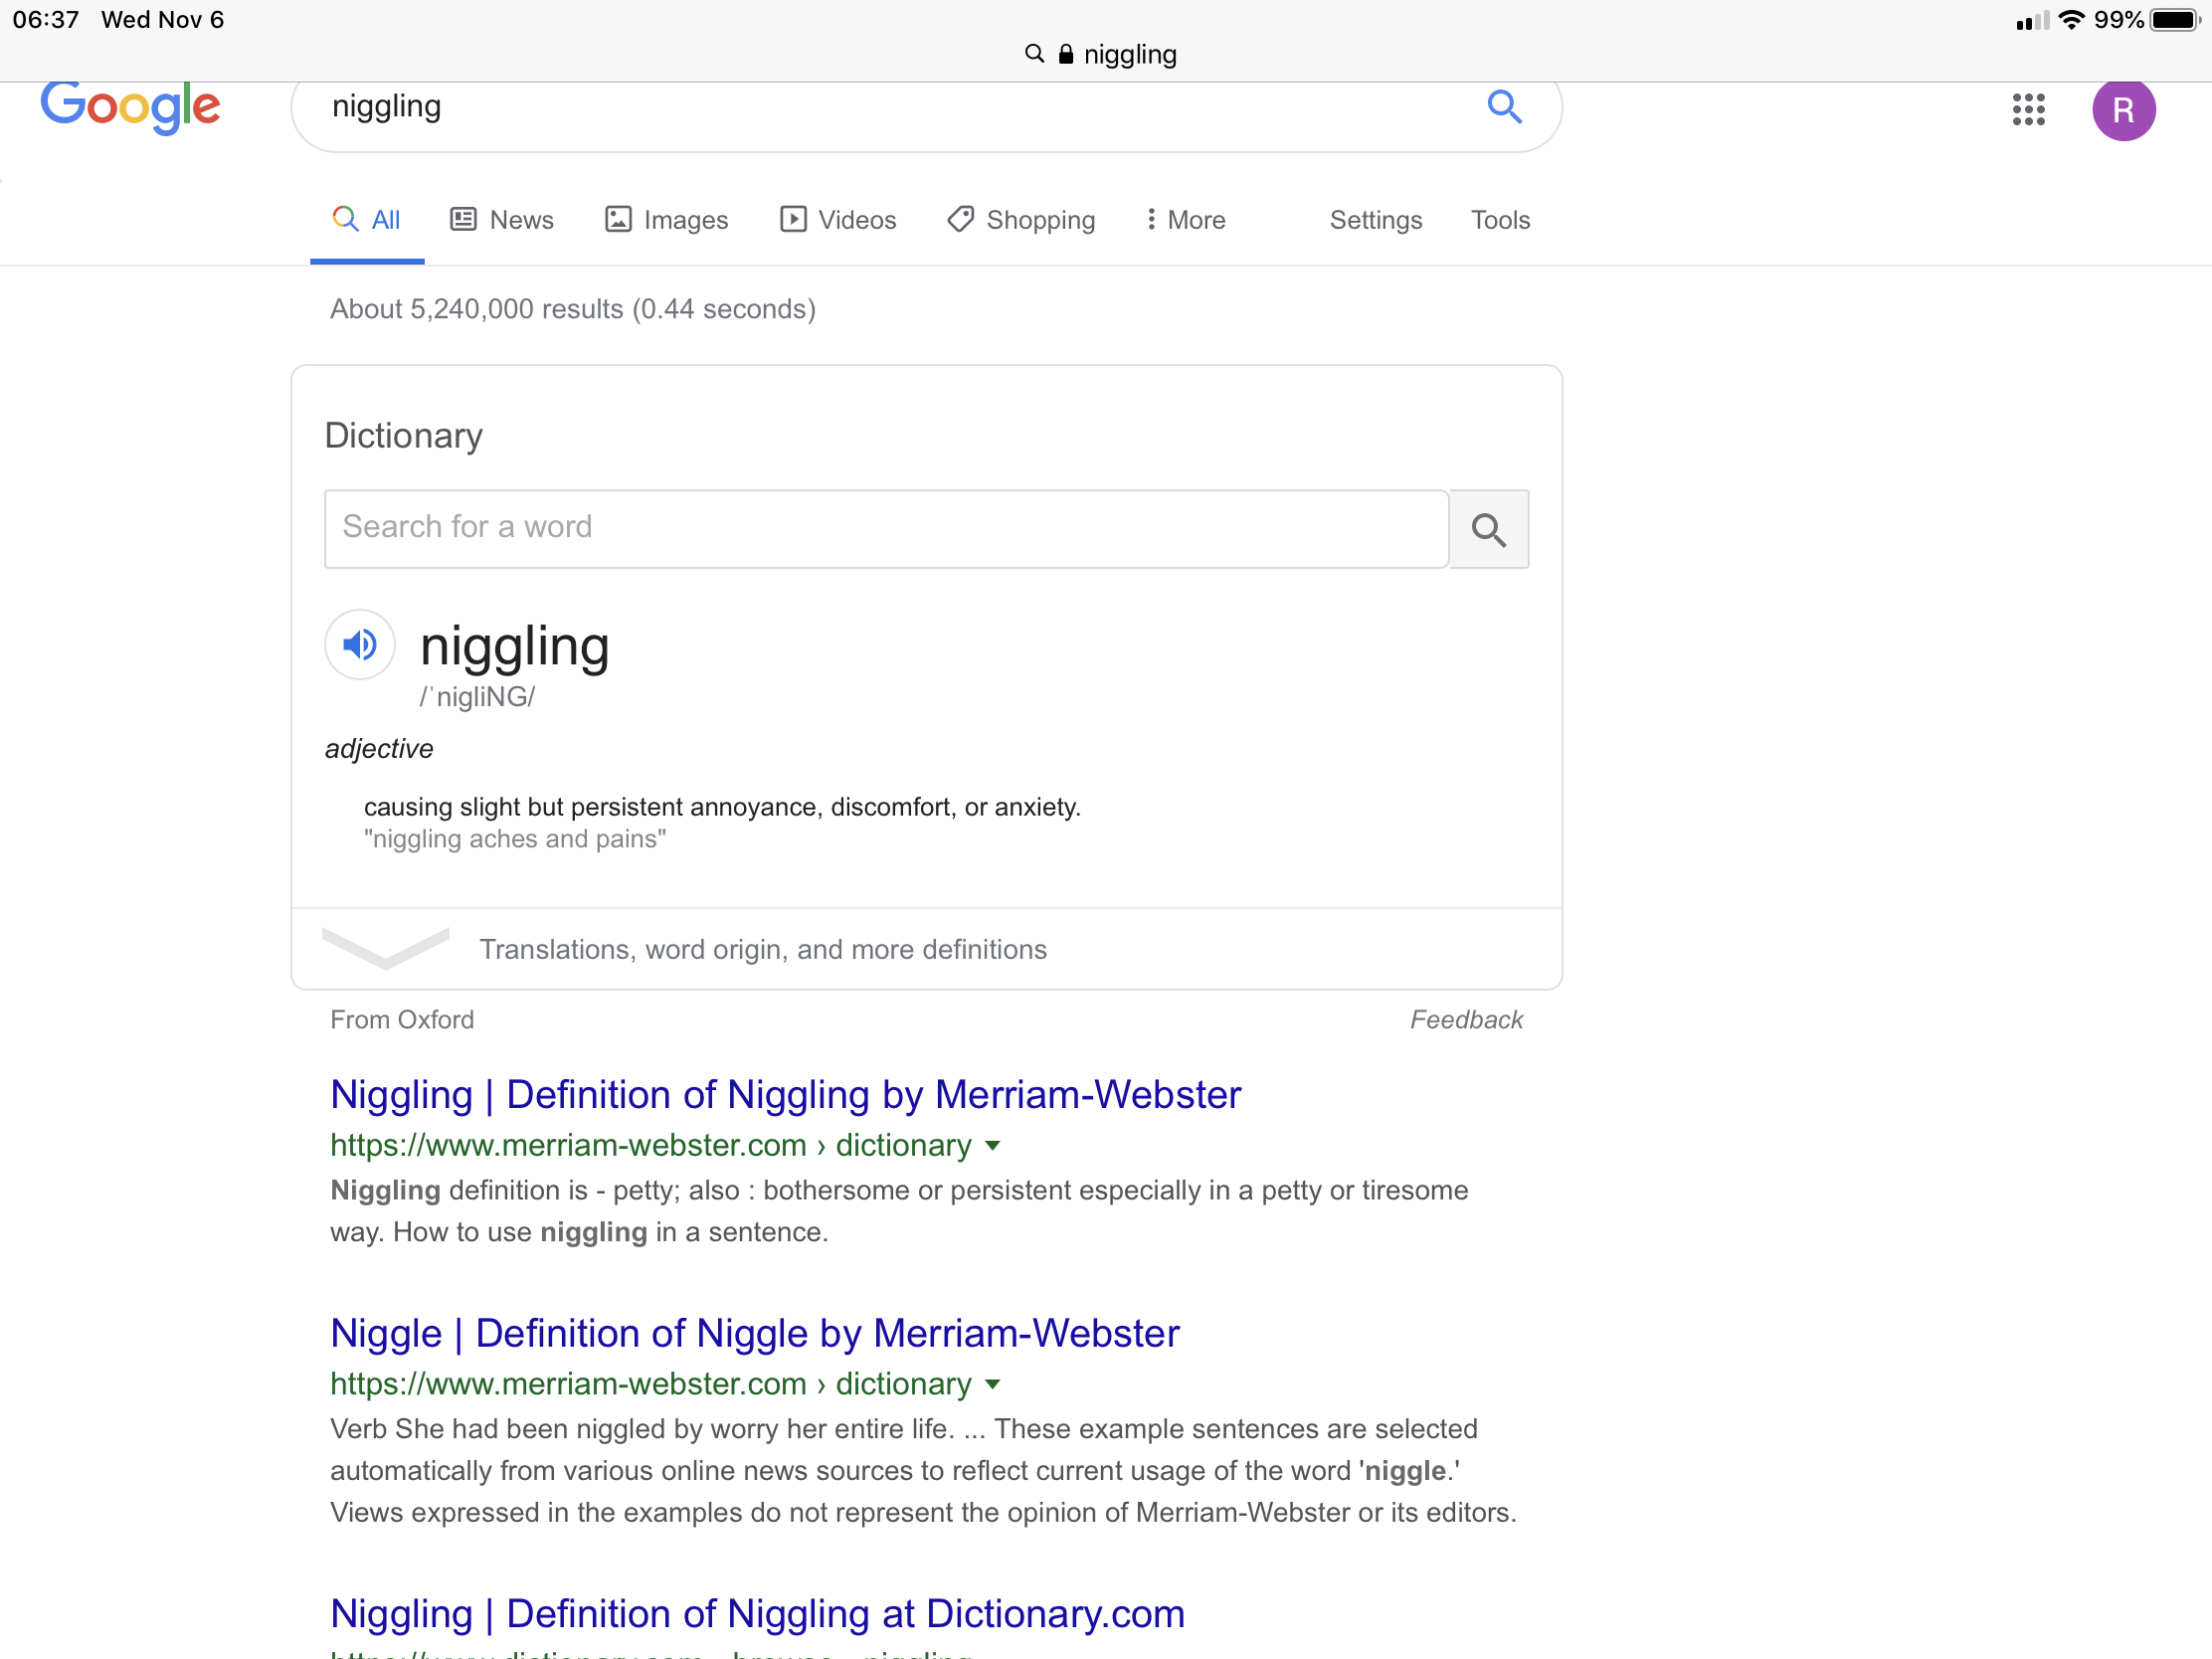This screenshot has height=1659, width=2212.
Task: Open search Settings
Action: pos(1375,220)
